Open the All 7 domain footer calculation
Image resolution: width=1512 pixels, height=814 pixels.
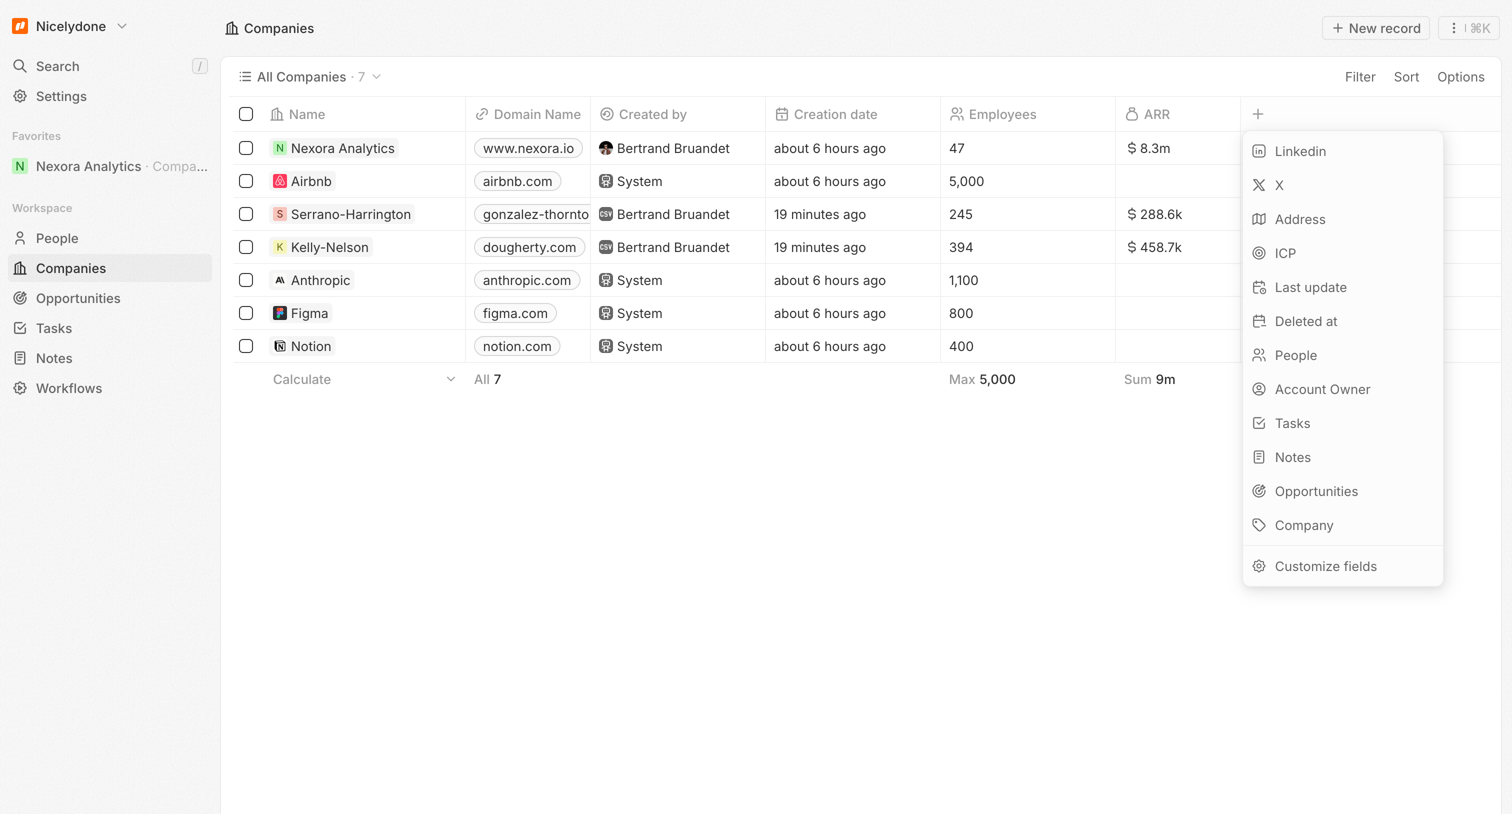coord(487,379)
